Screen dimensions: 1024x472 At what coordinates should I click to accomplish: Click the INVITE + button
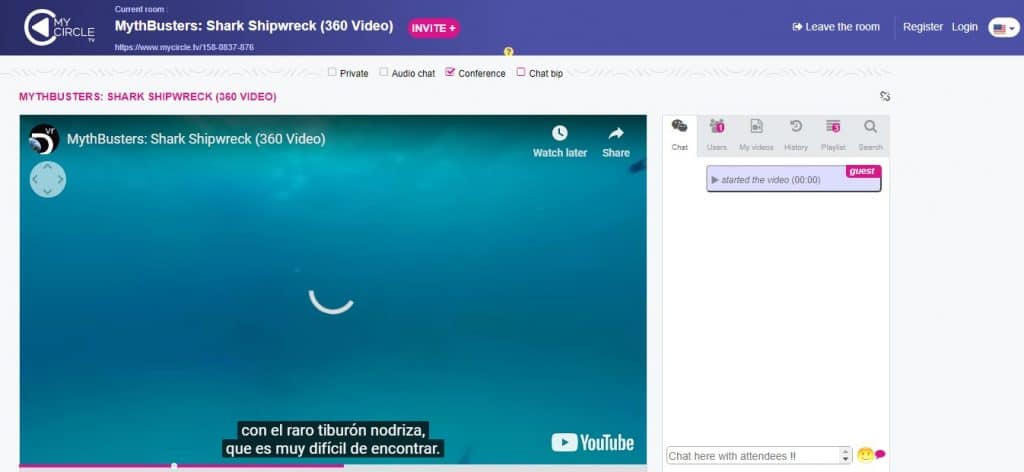click(434, 28)
